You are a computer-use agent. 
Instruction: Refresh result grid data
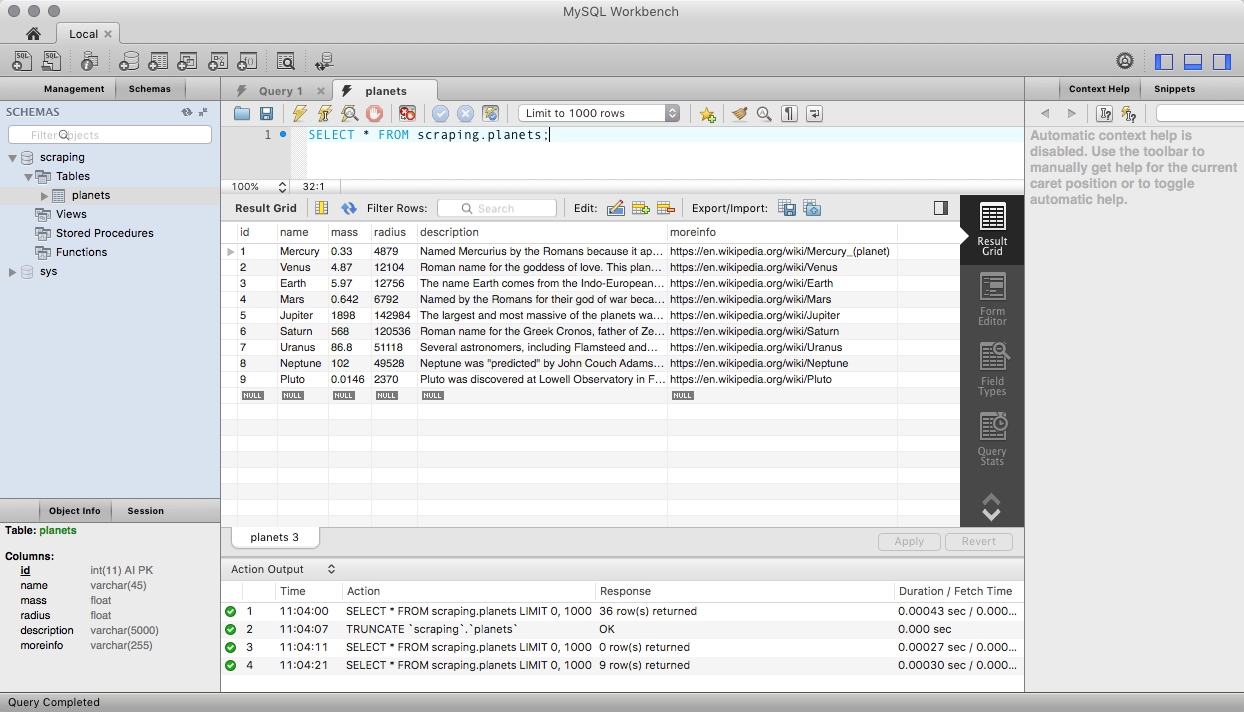[x=349, y=208]
